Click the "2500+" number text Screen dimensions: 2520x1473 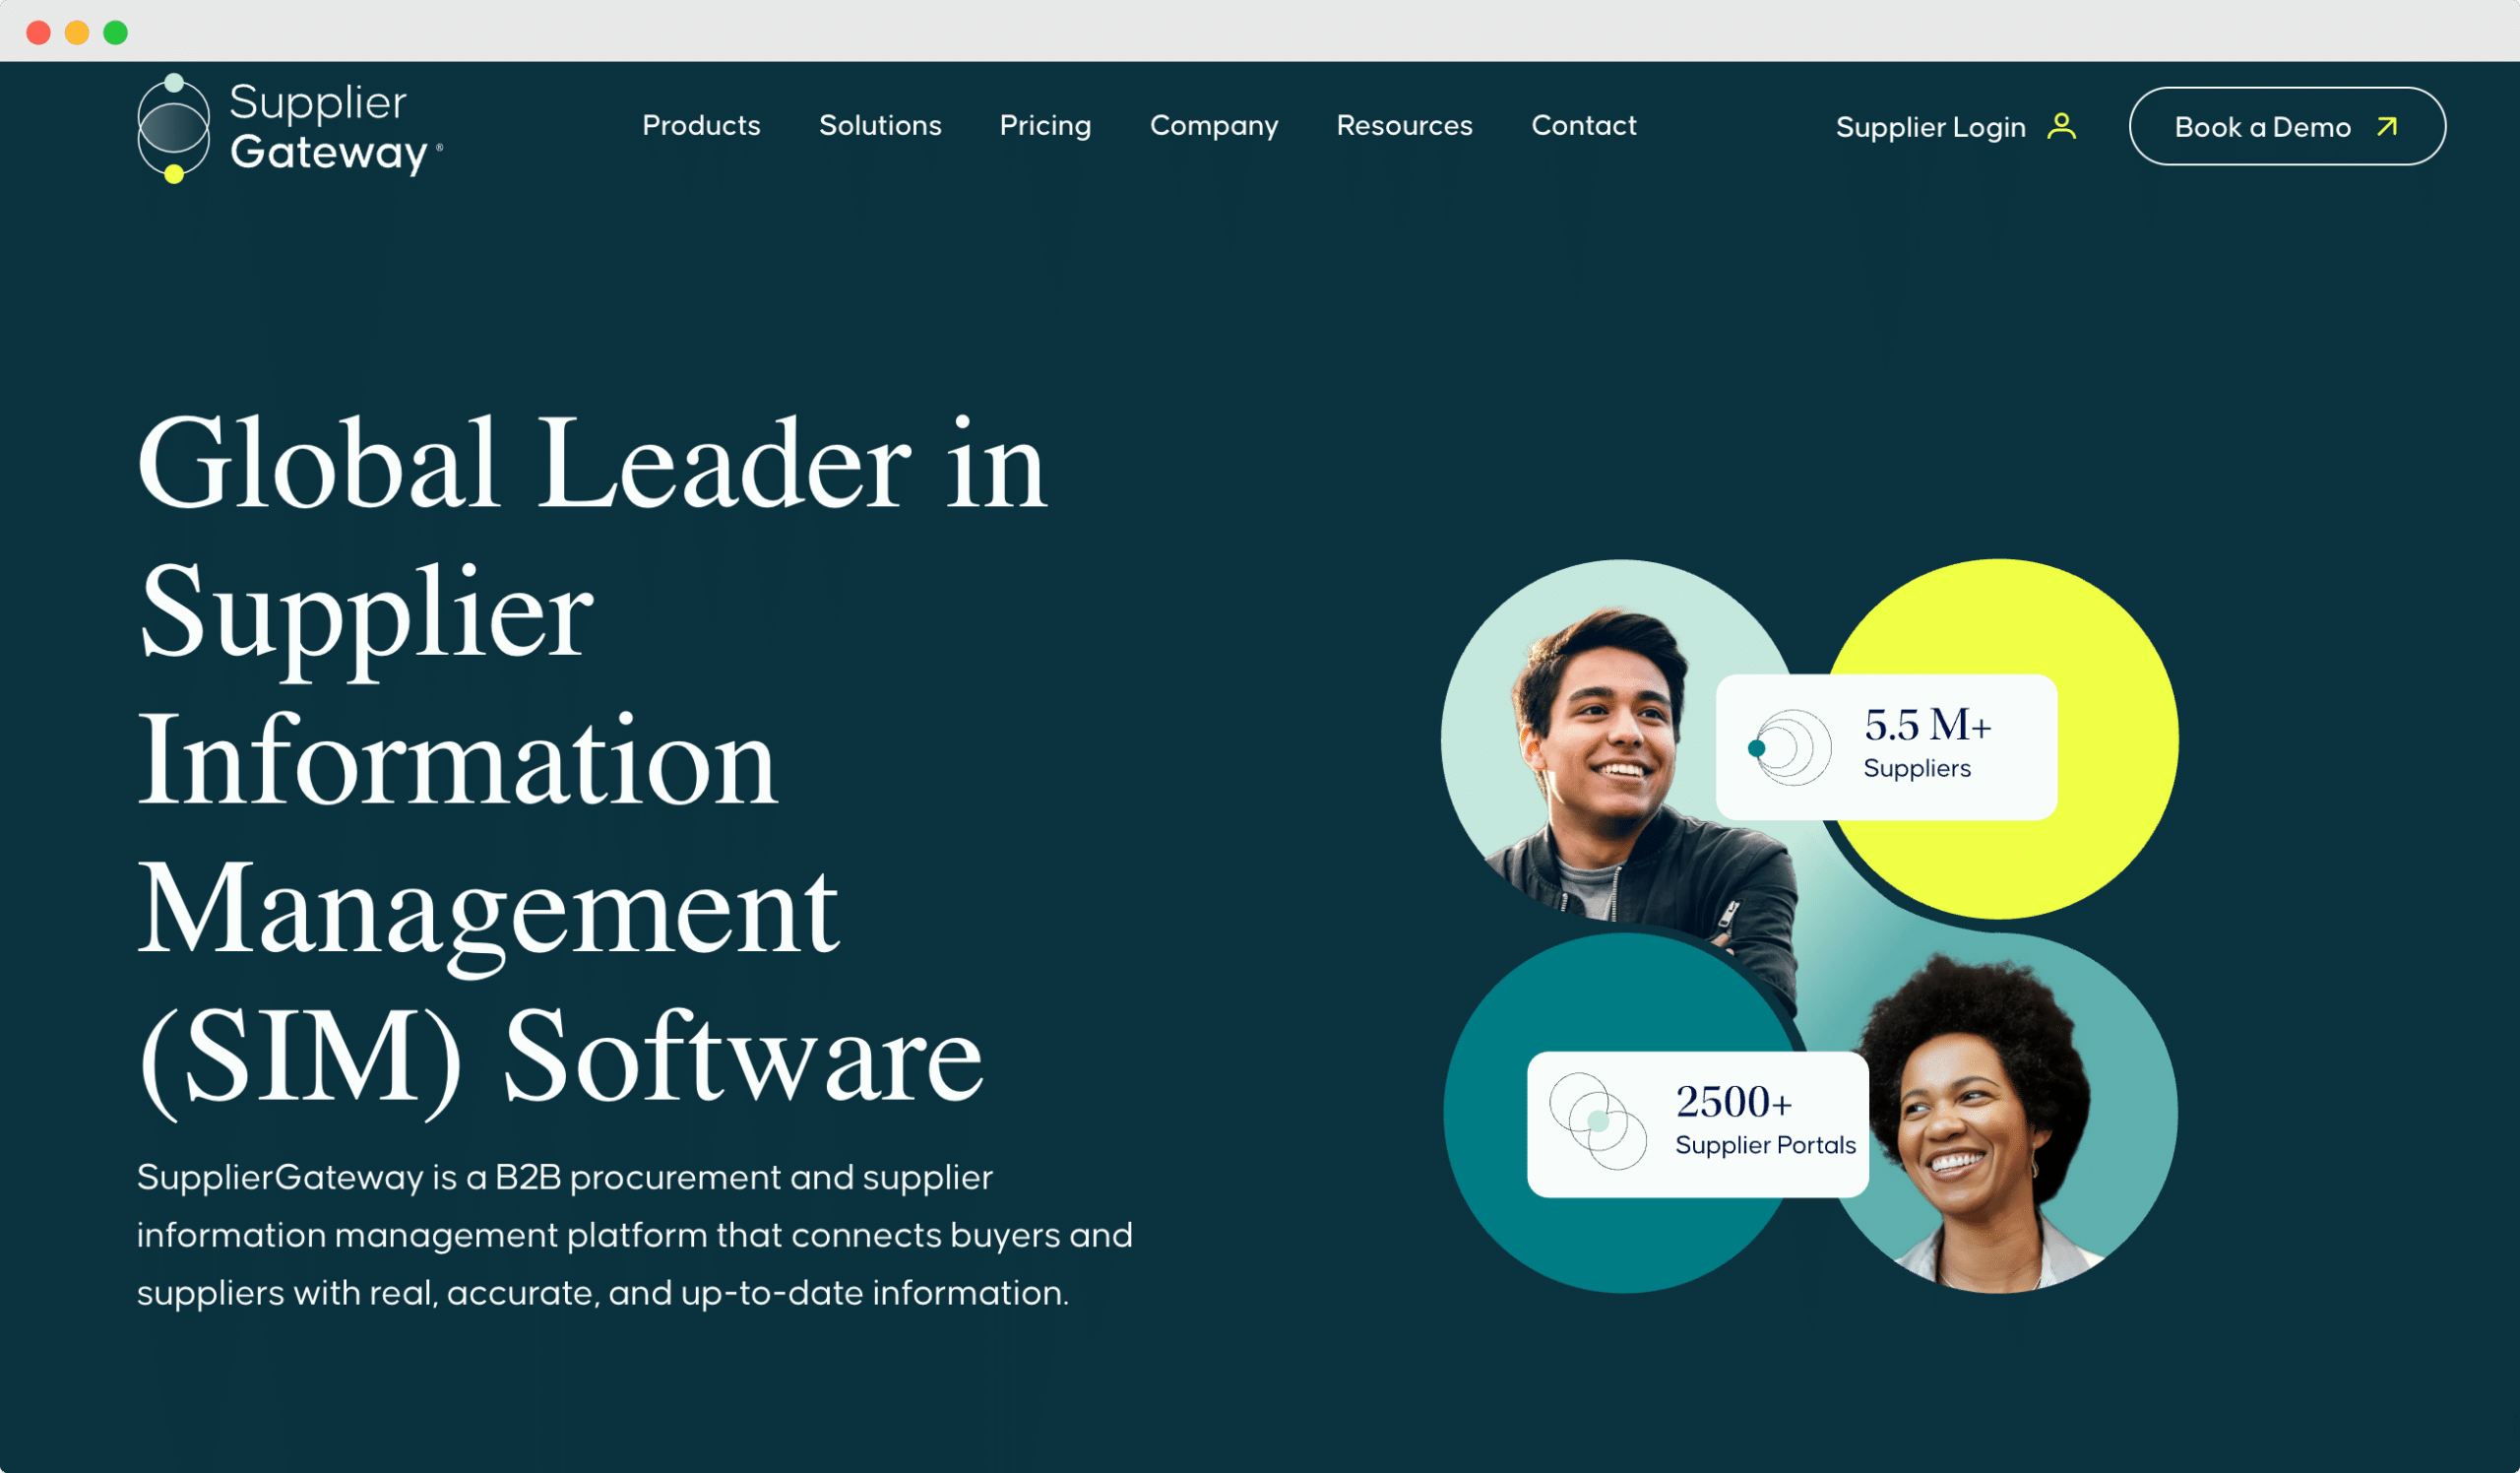(1733, 1102)
